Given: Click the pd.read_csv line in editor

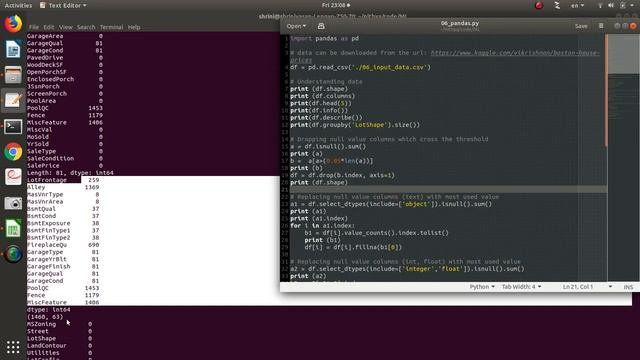Looking at the screenshot, I should [360, 67].
